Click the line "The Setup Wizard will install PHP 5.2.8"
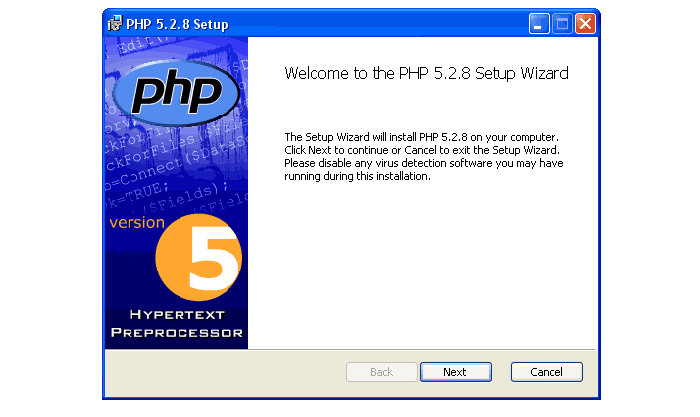This screenshot has width=700, height=417. coord(420,136)
